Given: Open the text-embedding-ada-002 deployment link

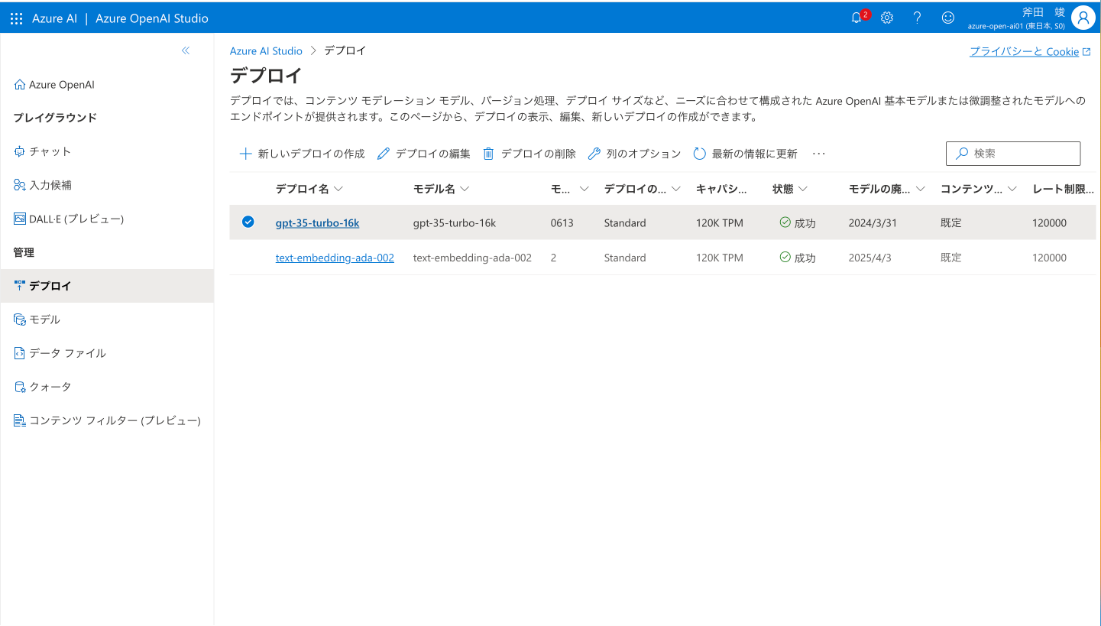Looking at the screenshot, I should click(x=334, y=258).
